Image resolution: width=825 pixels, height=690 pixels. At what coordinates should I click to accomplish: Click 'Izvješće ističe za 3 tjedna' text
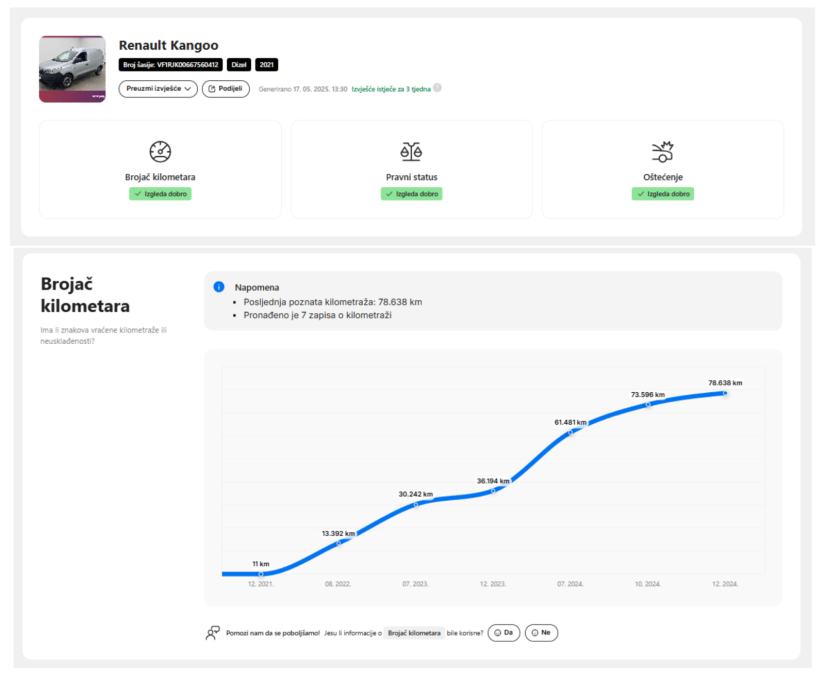coord(391,89)
